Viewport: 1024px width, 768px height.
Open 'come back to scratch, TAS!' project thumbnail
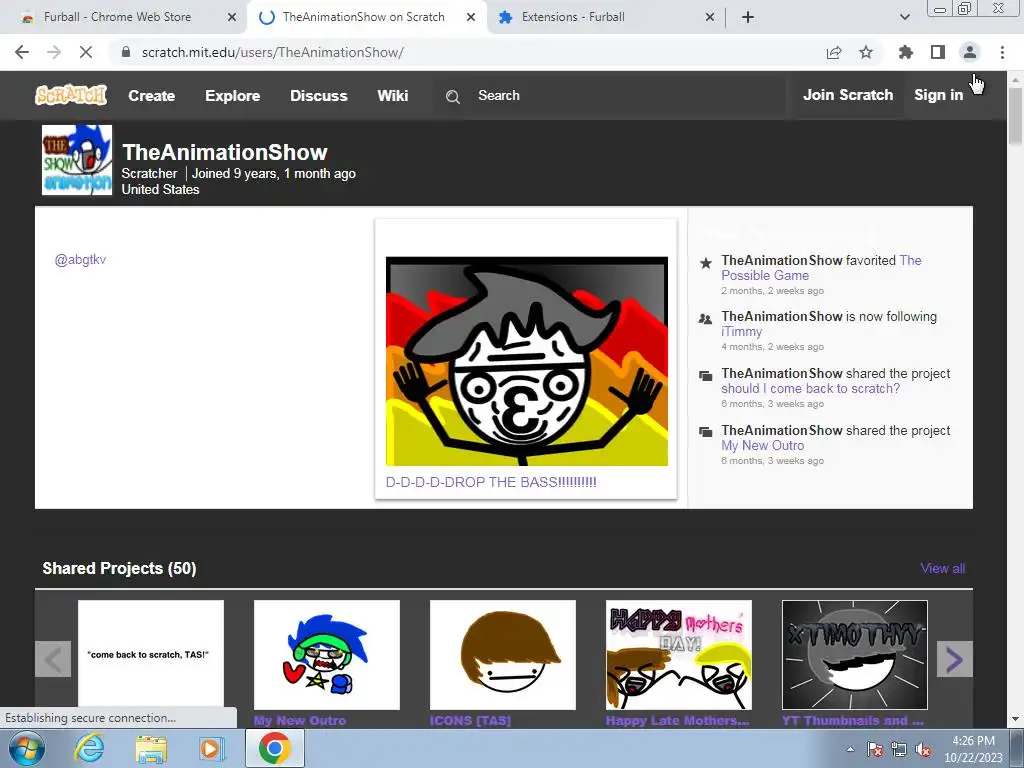[x=151, y=654]
